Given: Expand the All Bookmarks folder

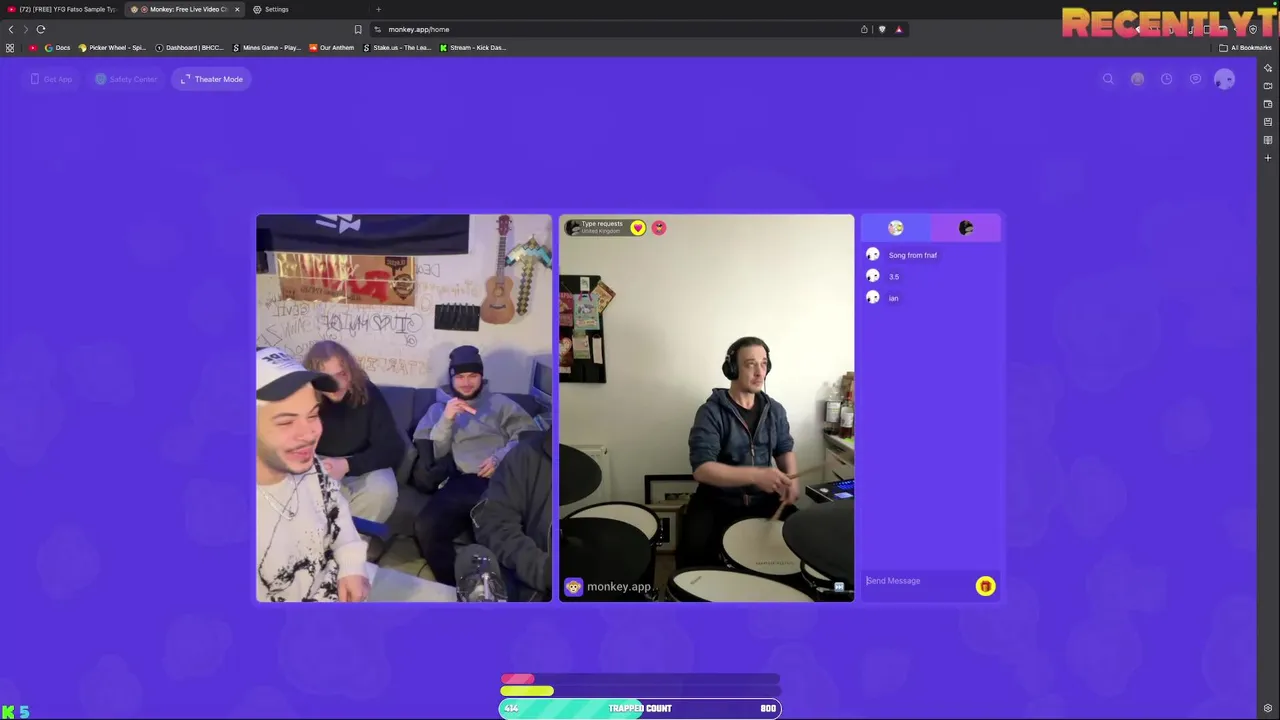Looking at the screenshot, I should (1245, 48).
